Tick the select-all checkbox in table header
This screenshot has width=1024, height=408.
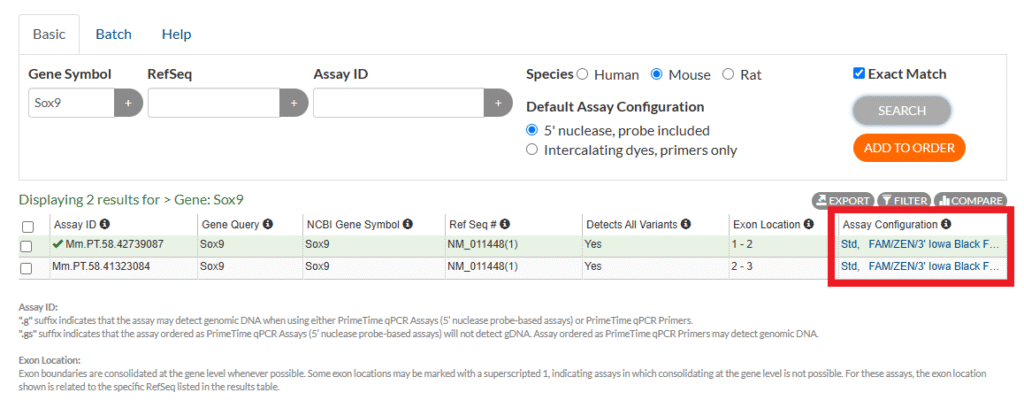(28, 226)
